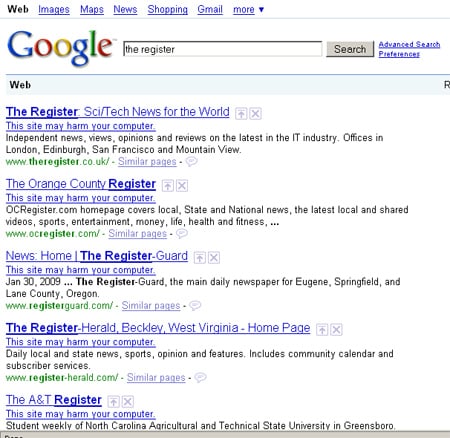The image size is (450, 438).
Task: Select the Web tab in top bar
Action: [x=18, y=9]
